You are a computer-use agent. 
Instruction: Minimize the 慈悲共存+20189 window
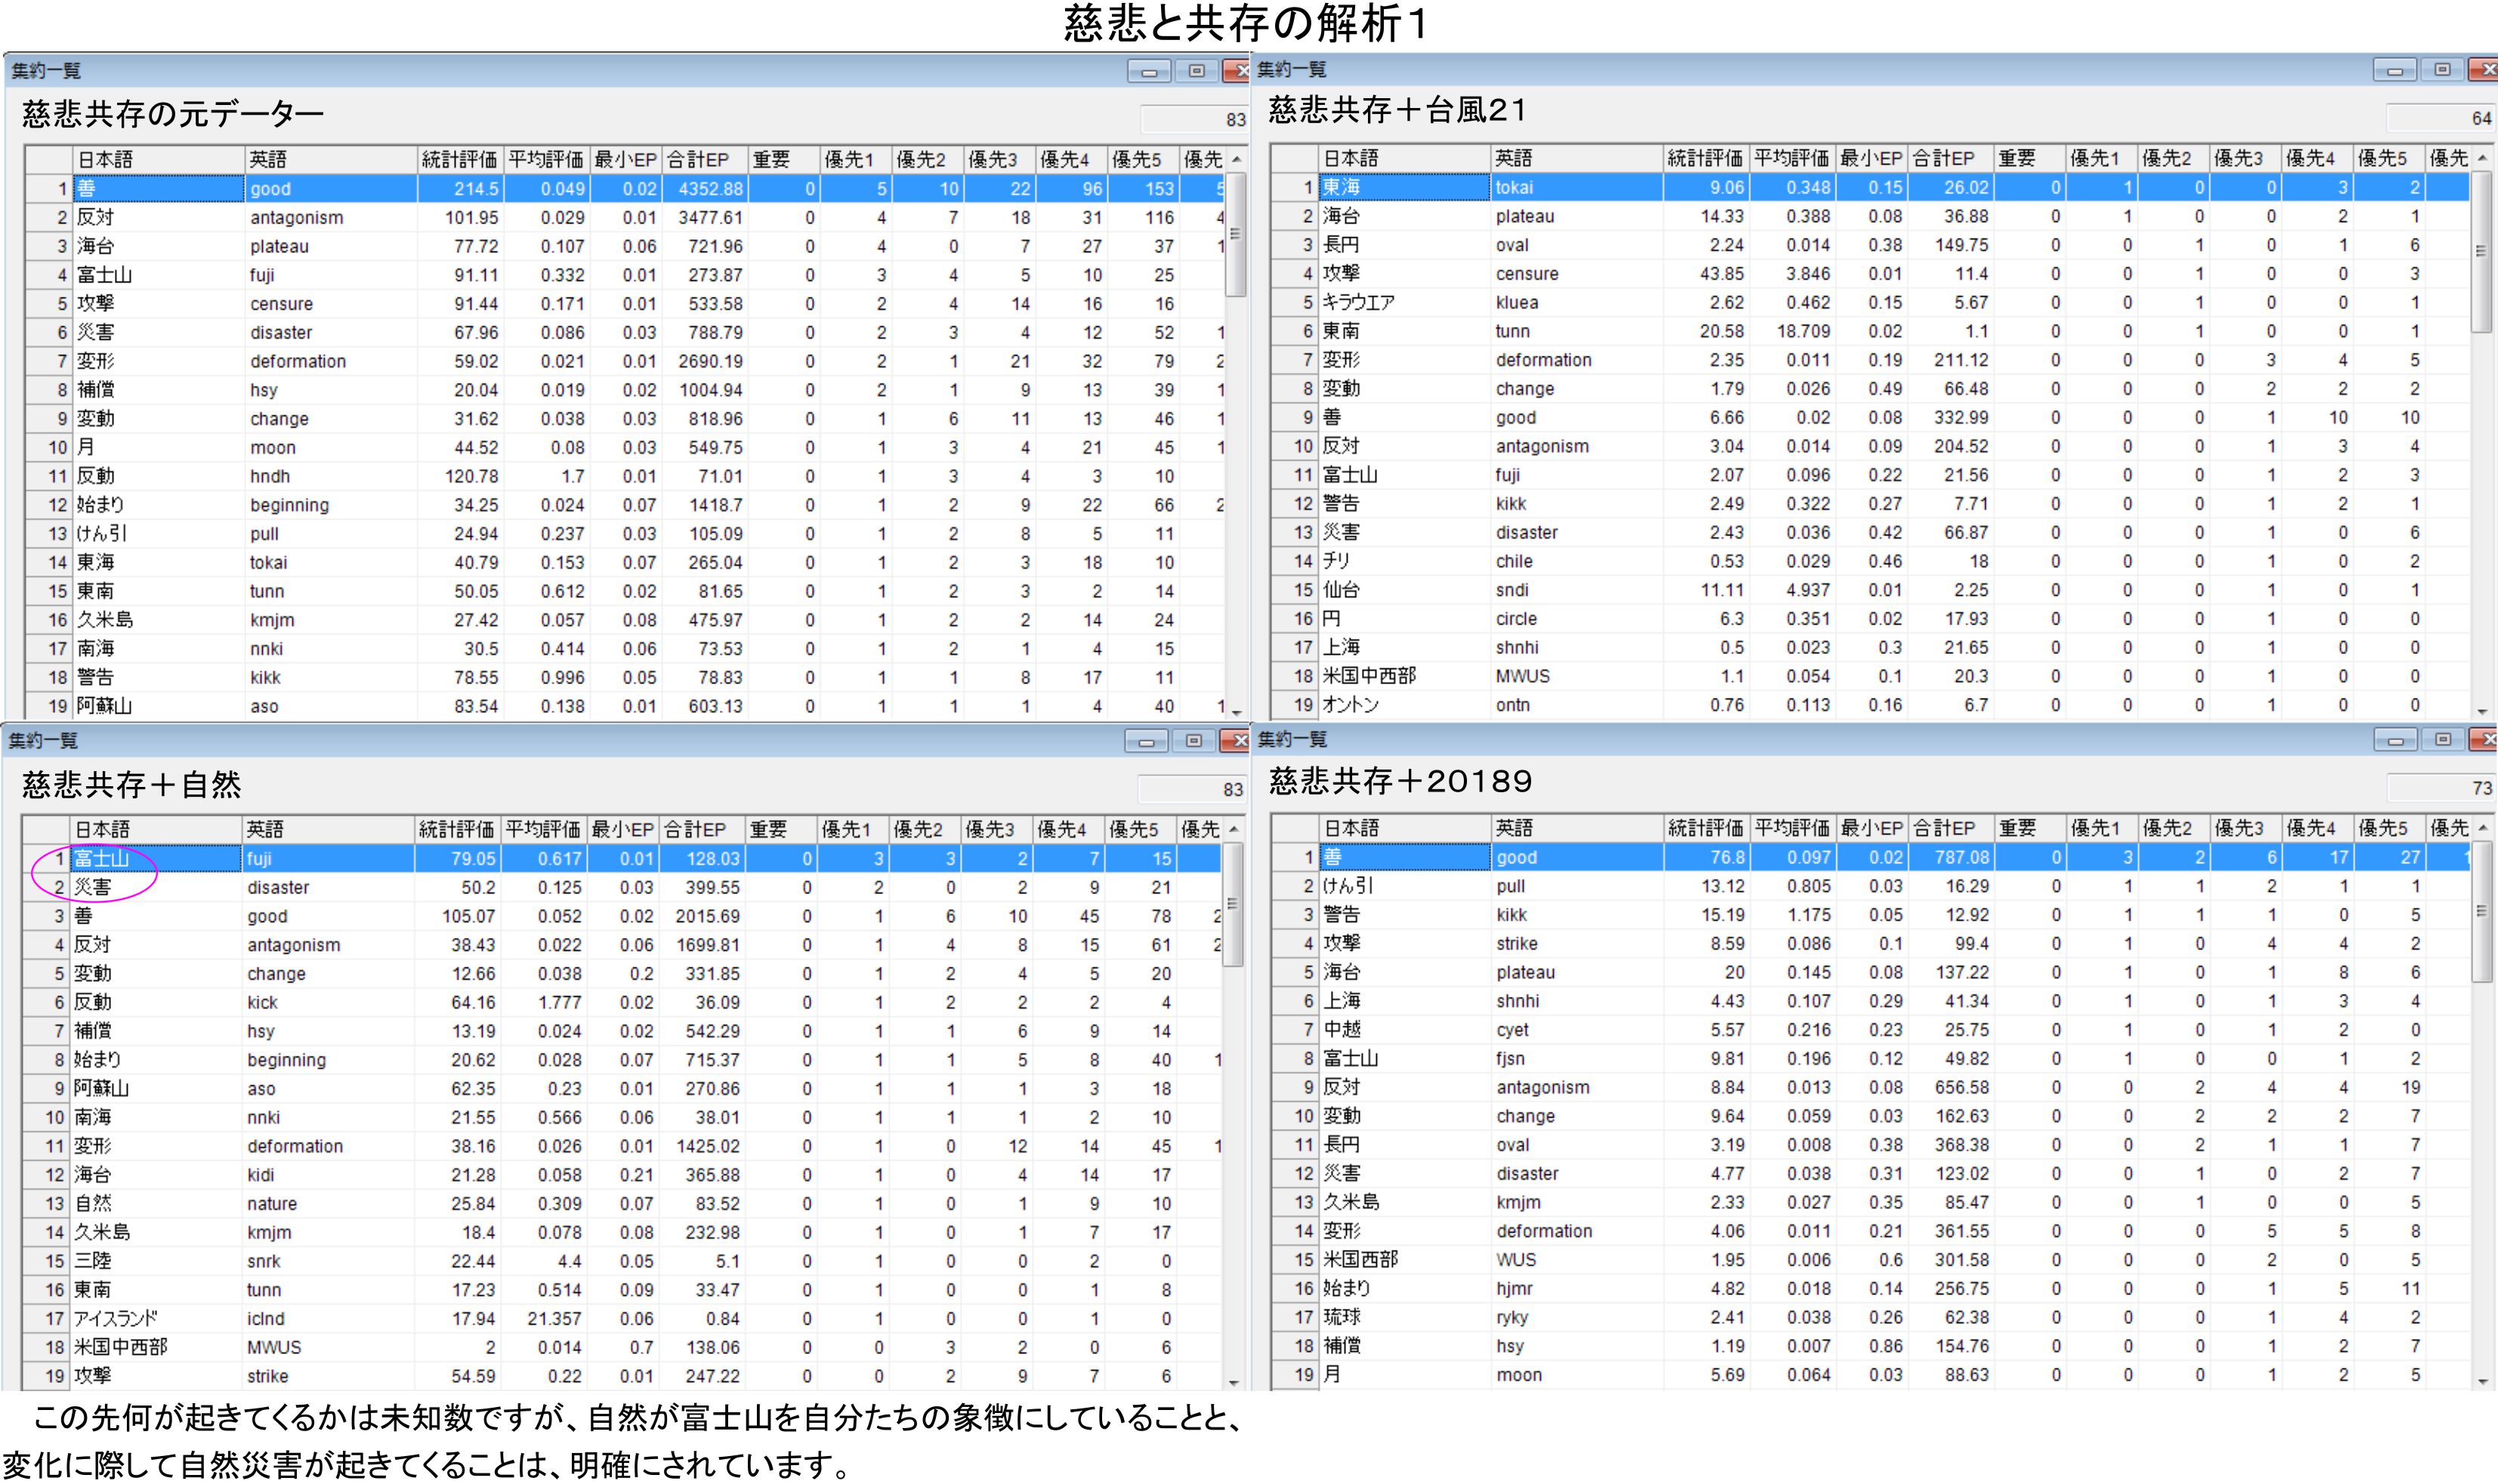pyautogui.click(x=2395, y=741)
